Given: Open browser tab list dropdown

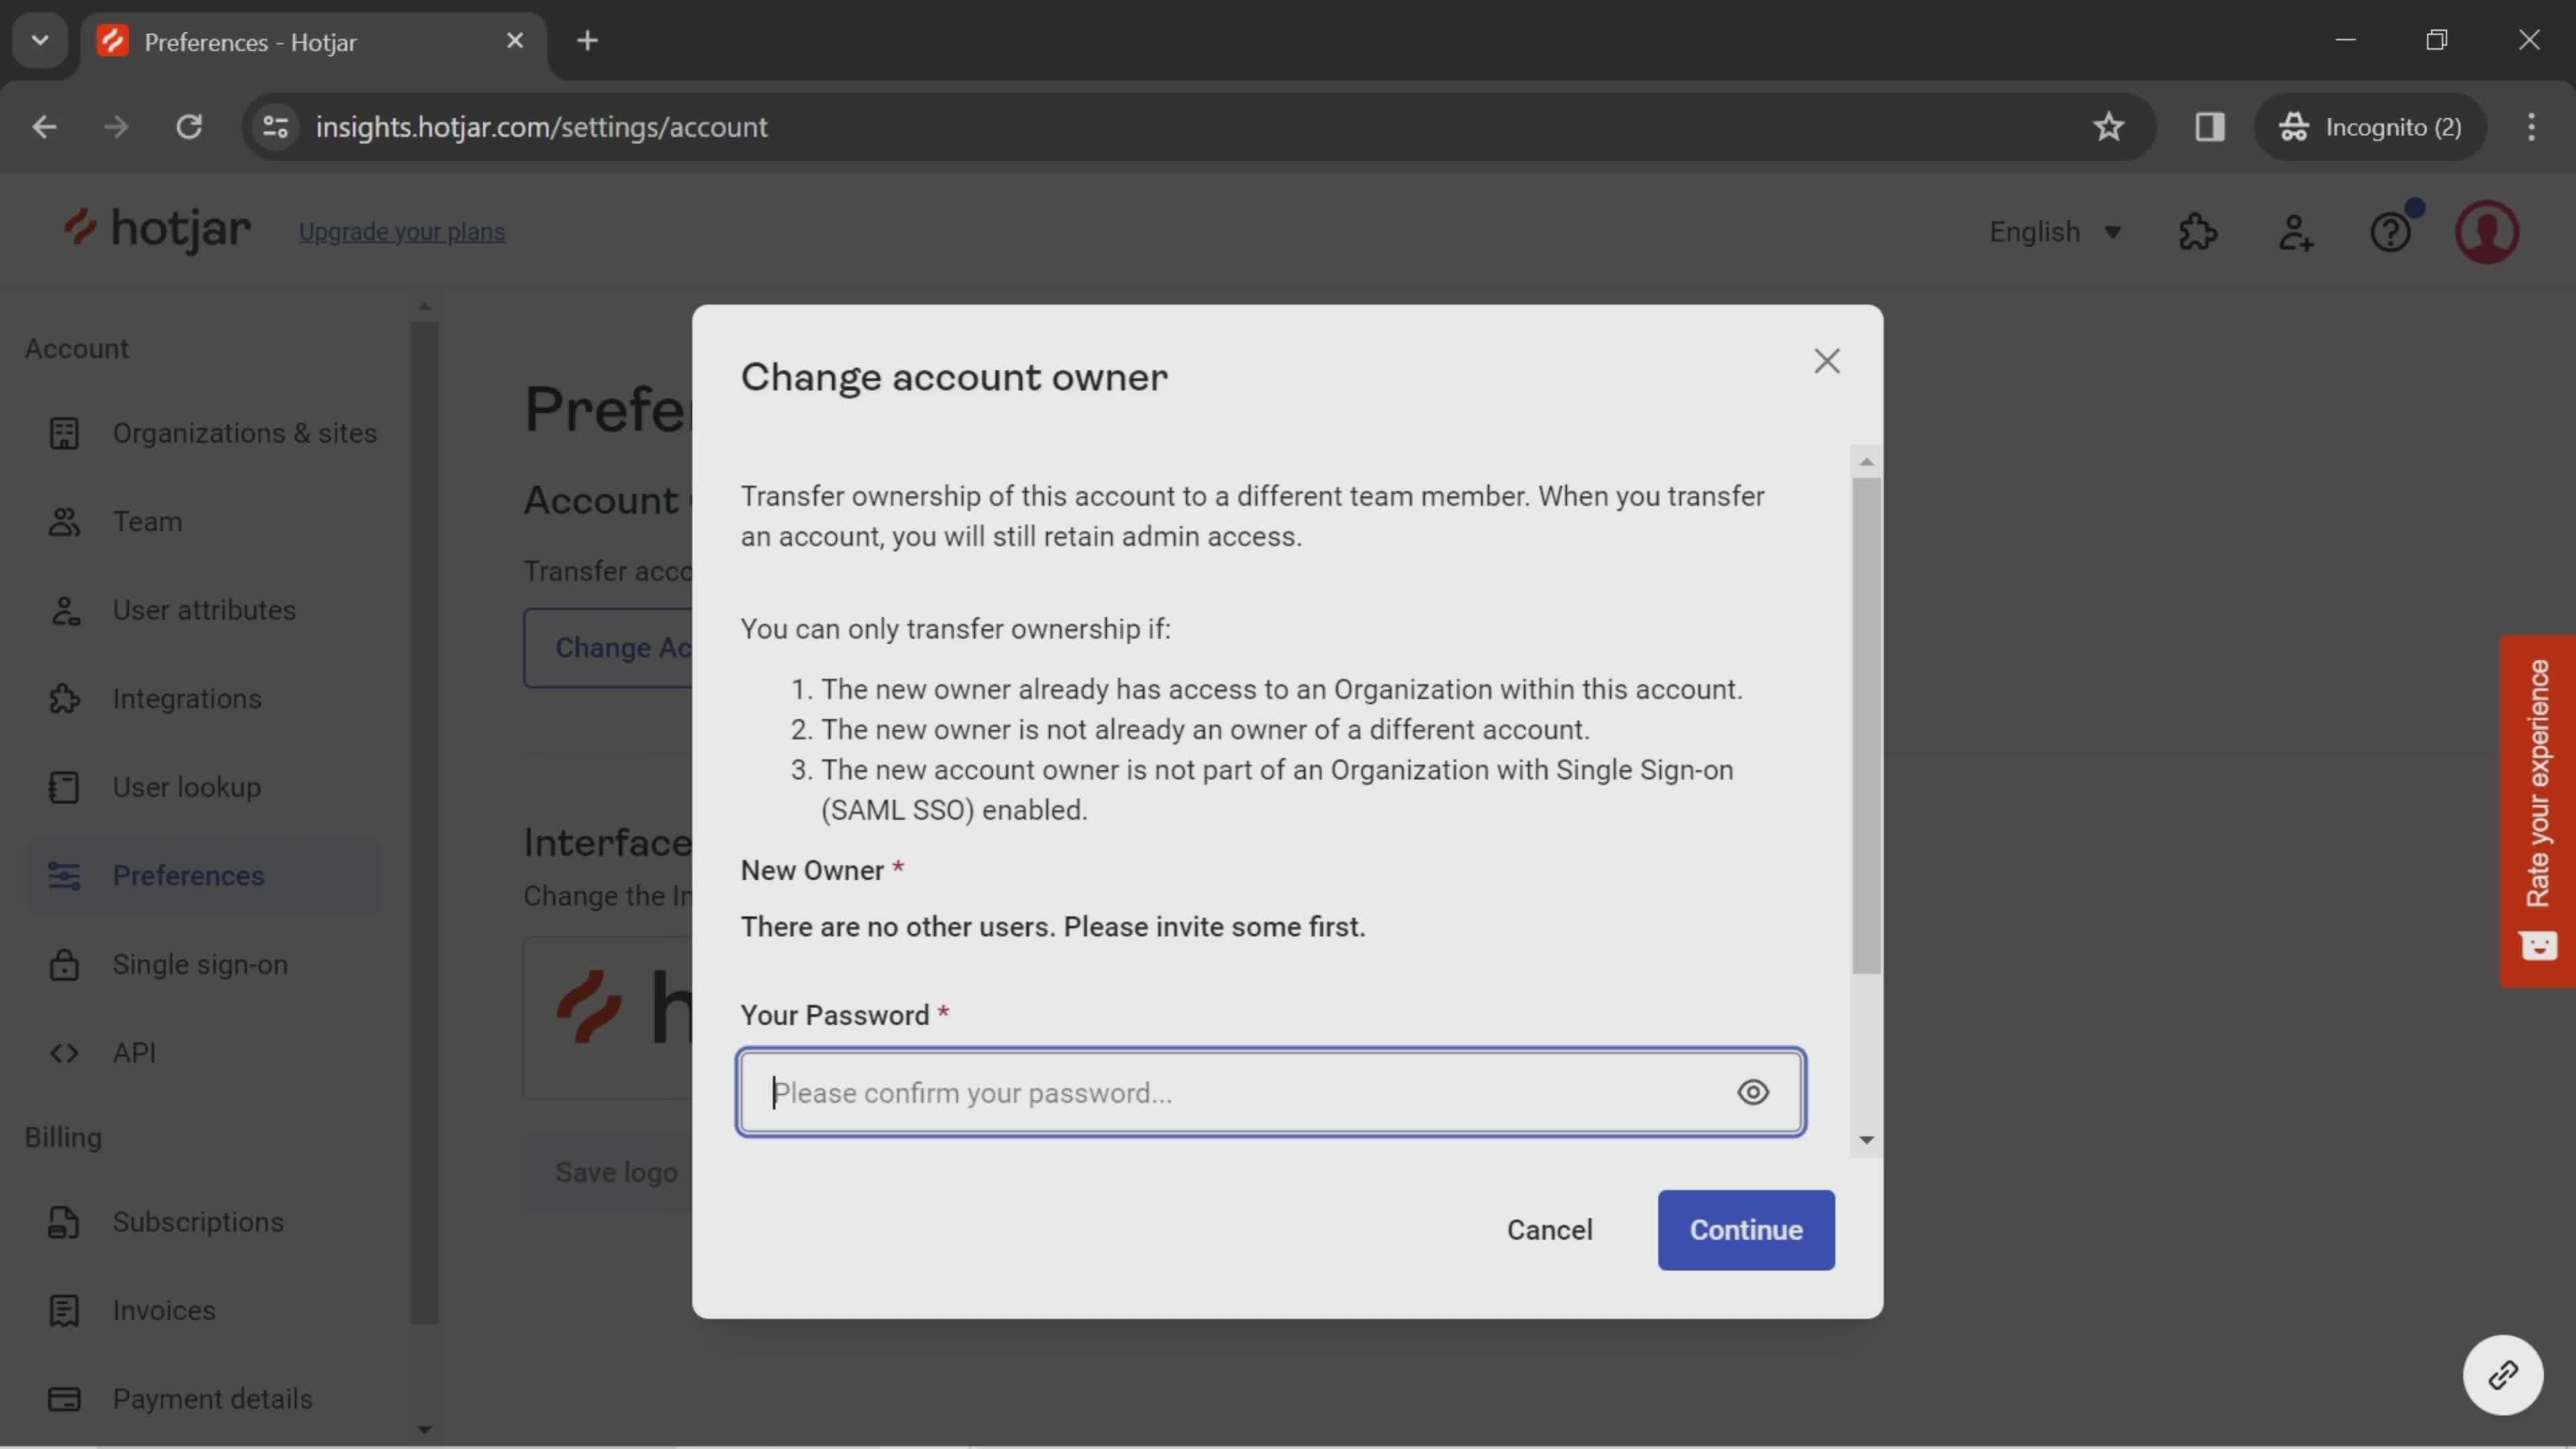Looking at the screenshot, I should pyautogui.click(x=39, y=39).
